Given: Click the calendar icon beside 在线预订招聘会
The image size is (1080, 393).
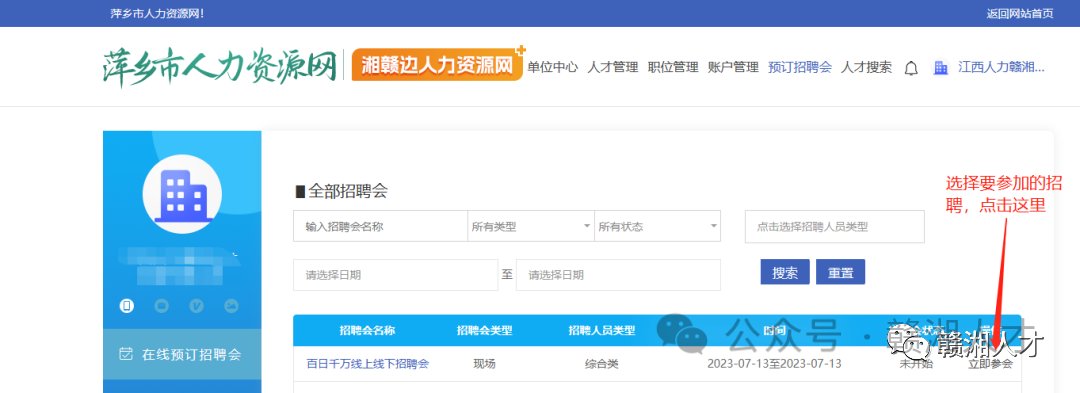Looking at the screenshot, I should pos(126,354).
